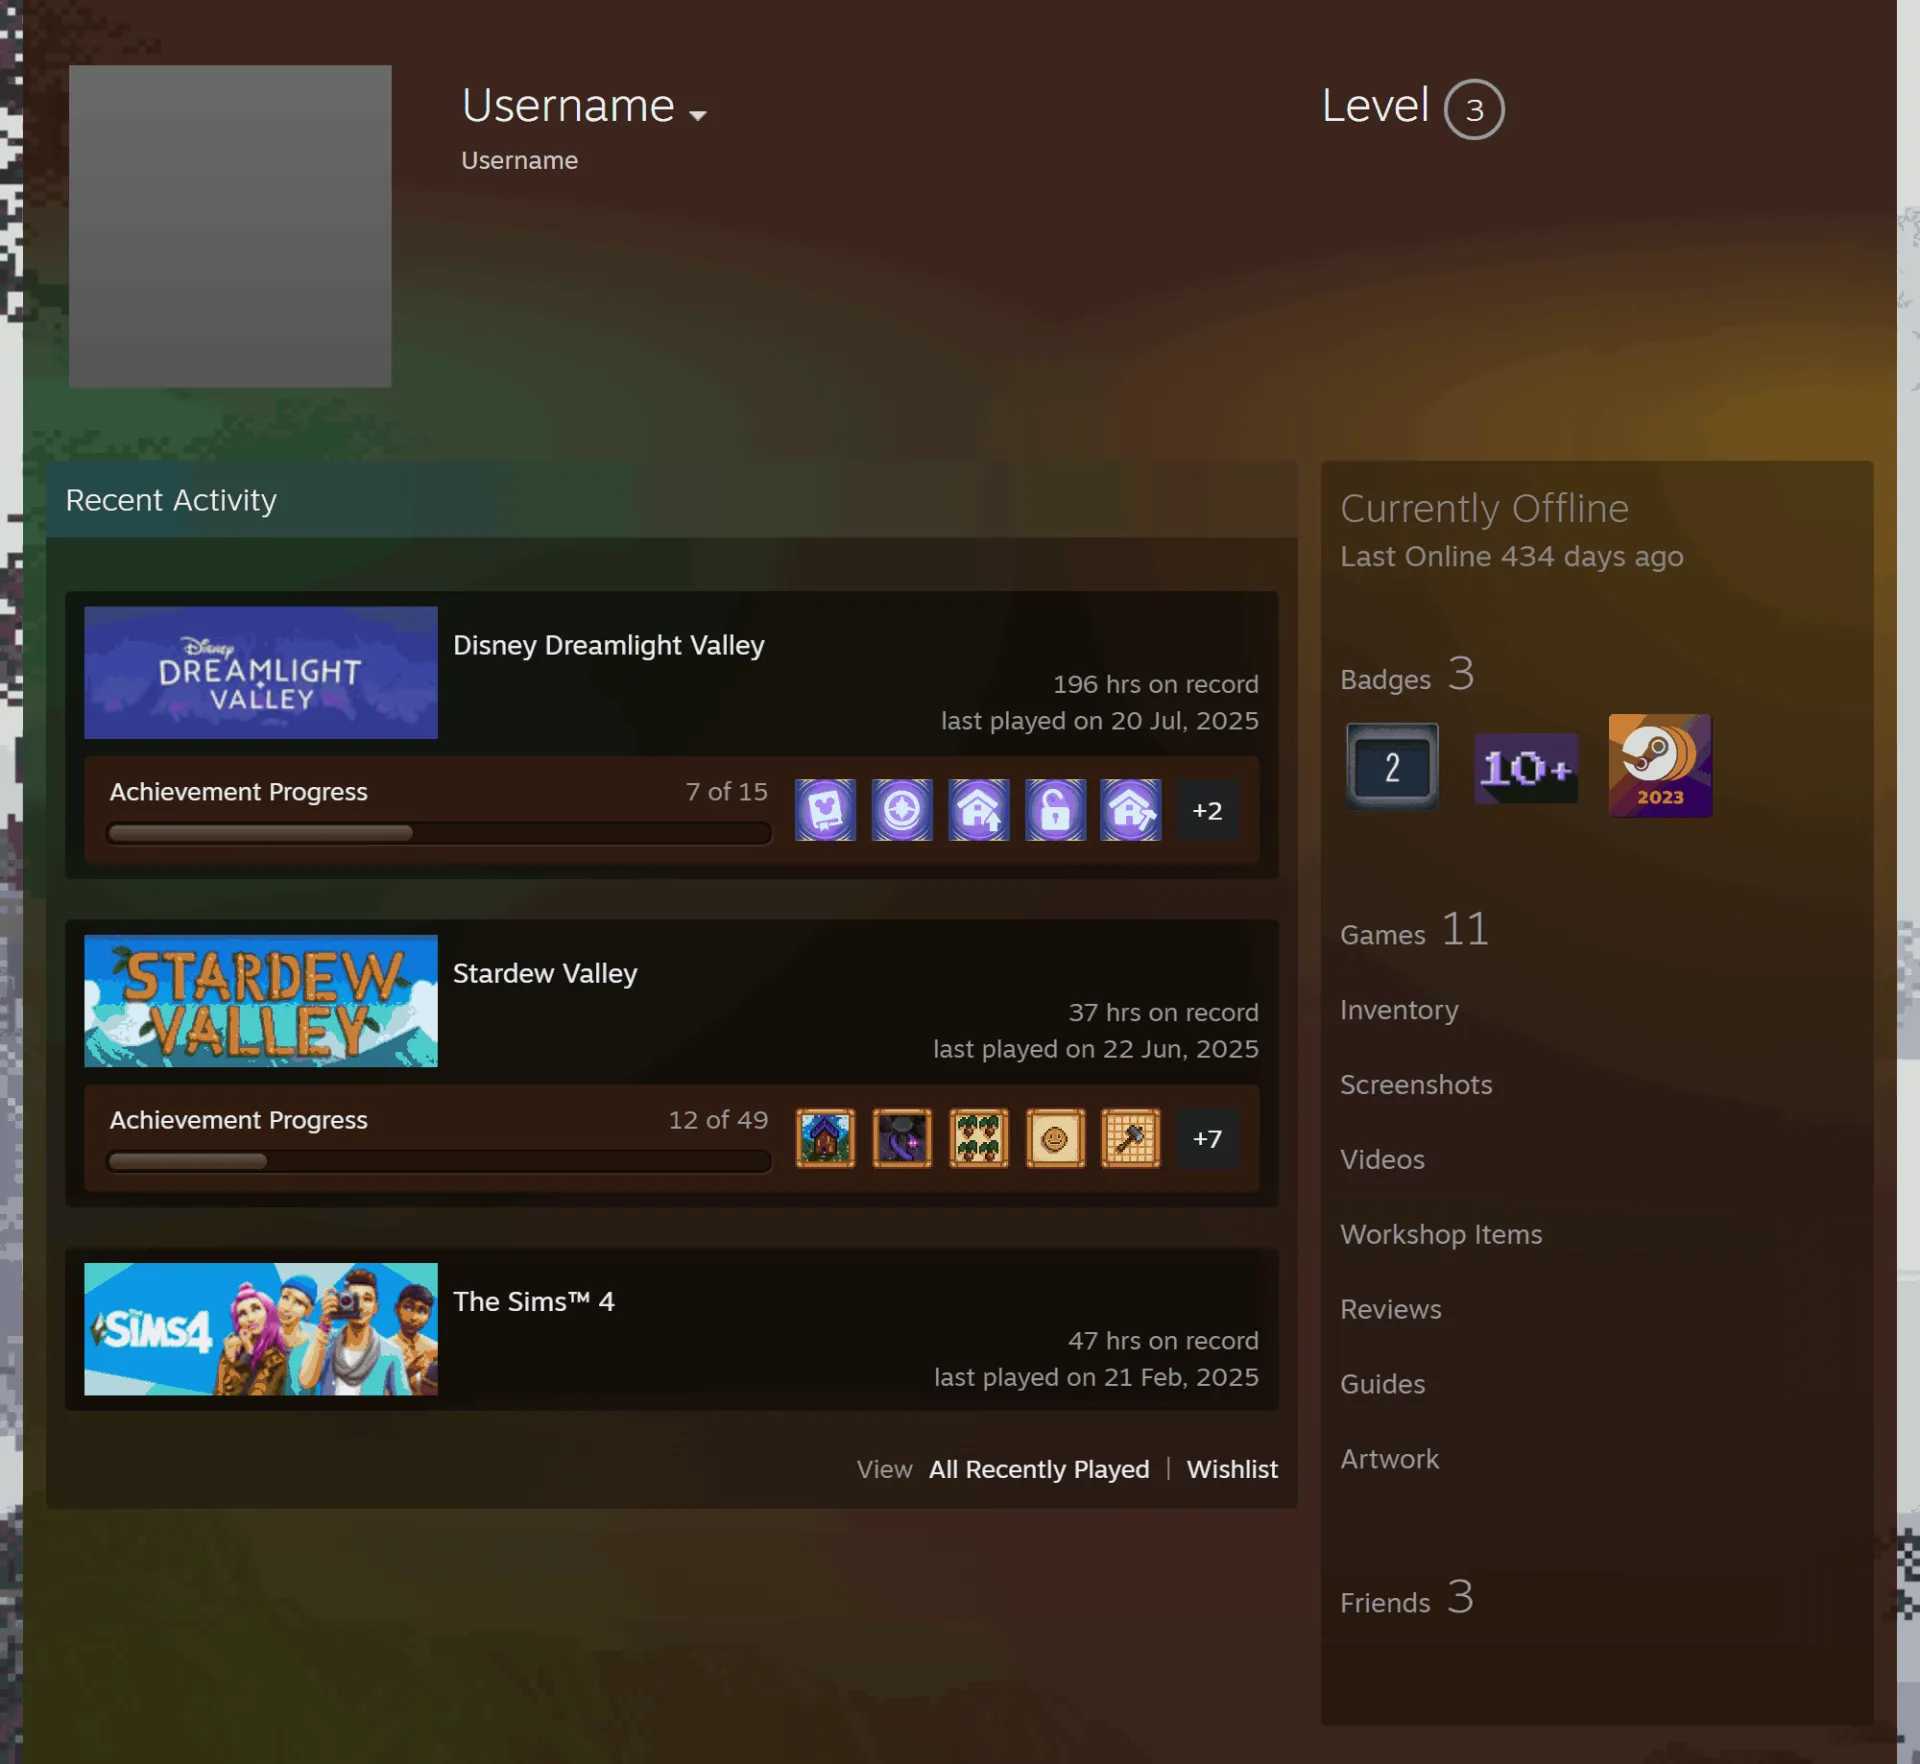Click the Dreamlight open padlock achievement icon

1055,810
